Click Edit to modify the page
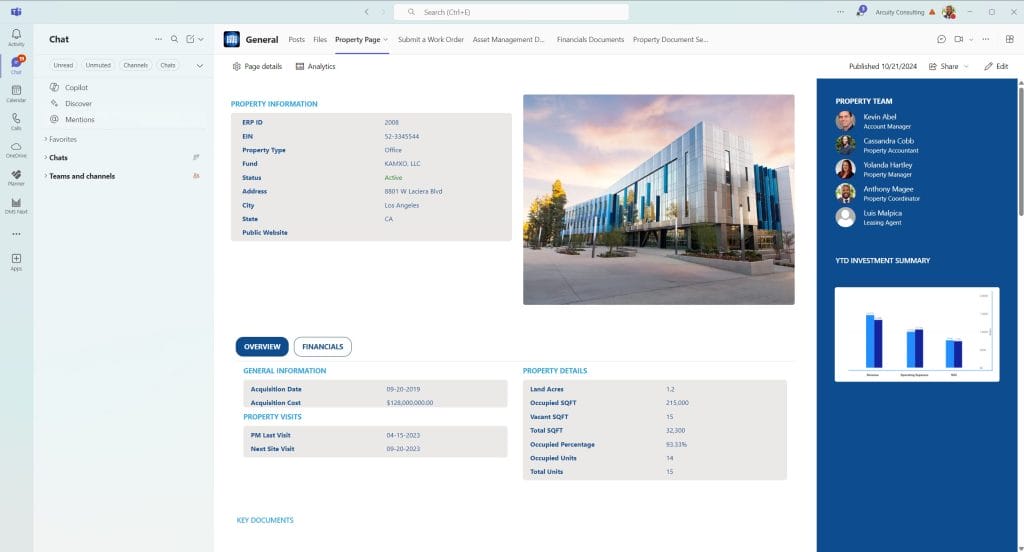1024x552 pixels. tap(996, 66)
